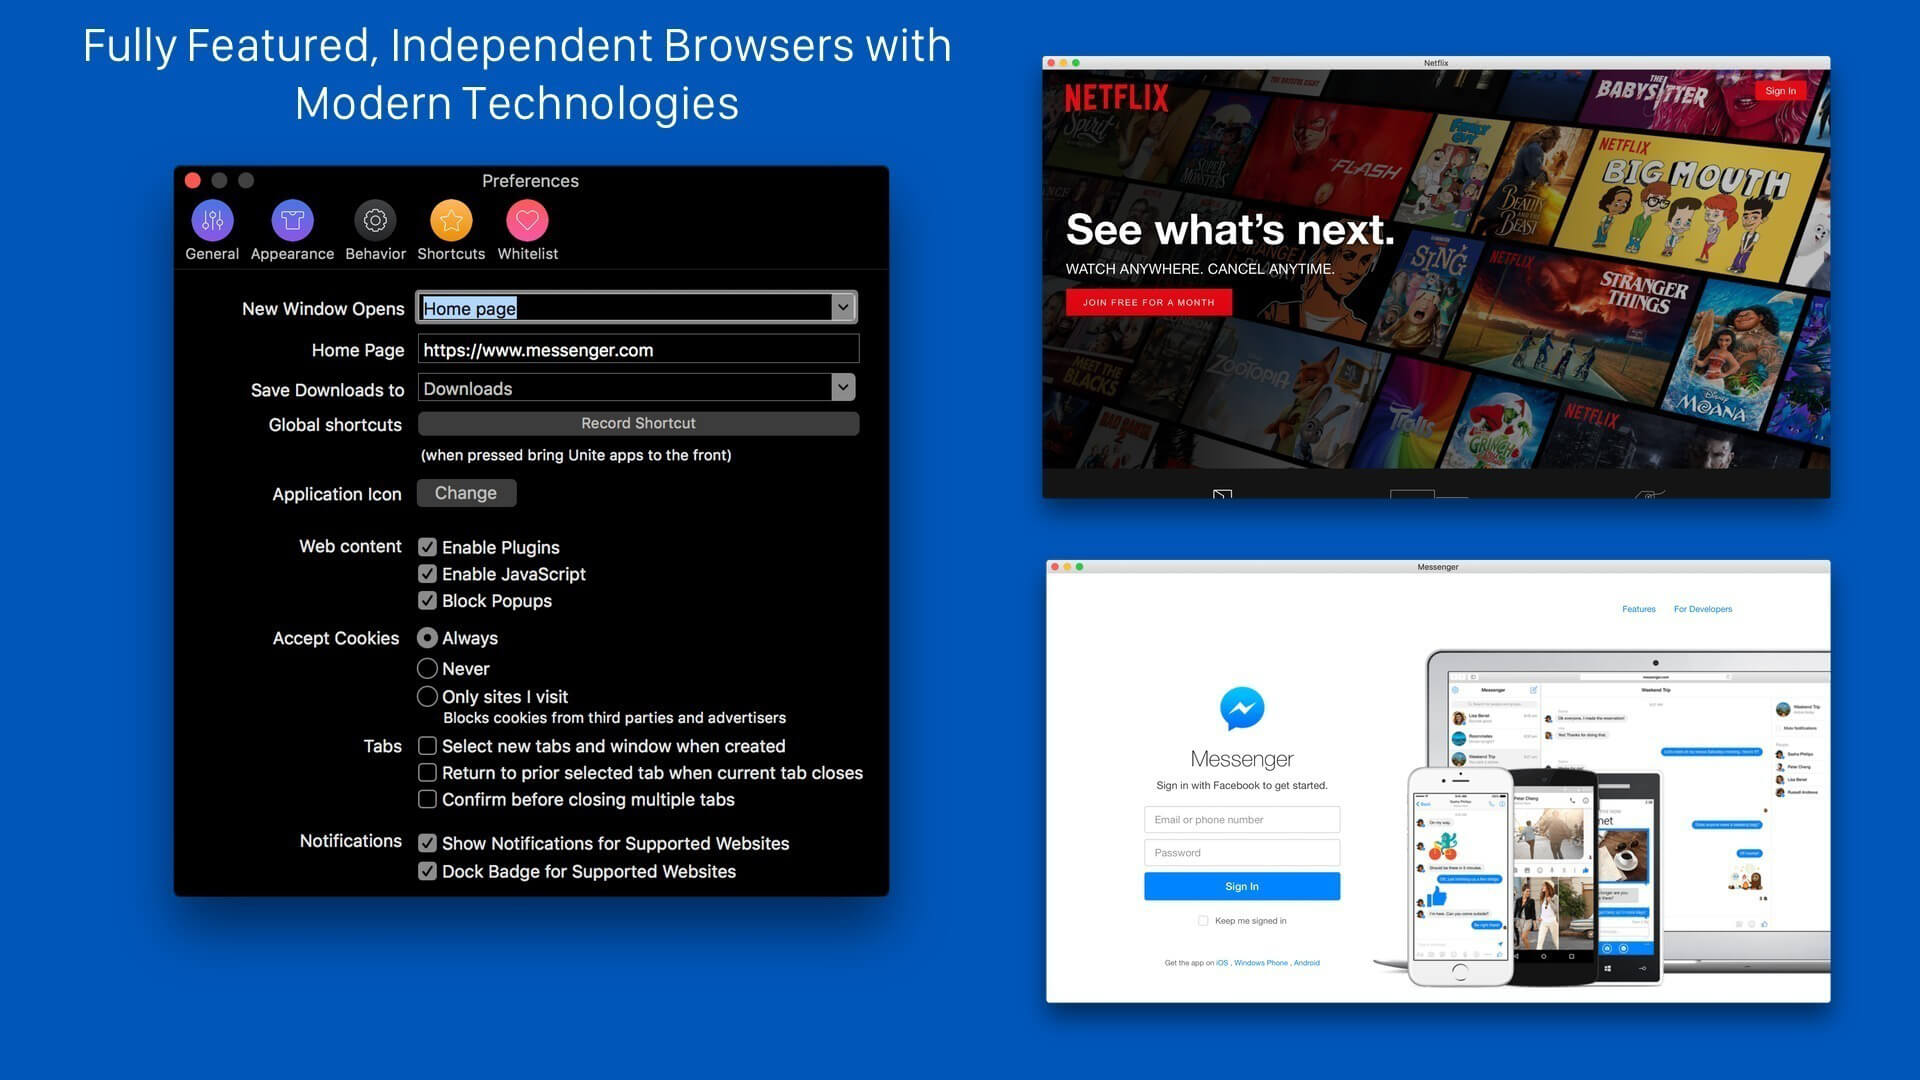The height and width of the screenshot is (1080, 1920).
Task: Select the Shortcuts preferences icon
Action: click(450, 220)
